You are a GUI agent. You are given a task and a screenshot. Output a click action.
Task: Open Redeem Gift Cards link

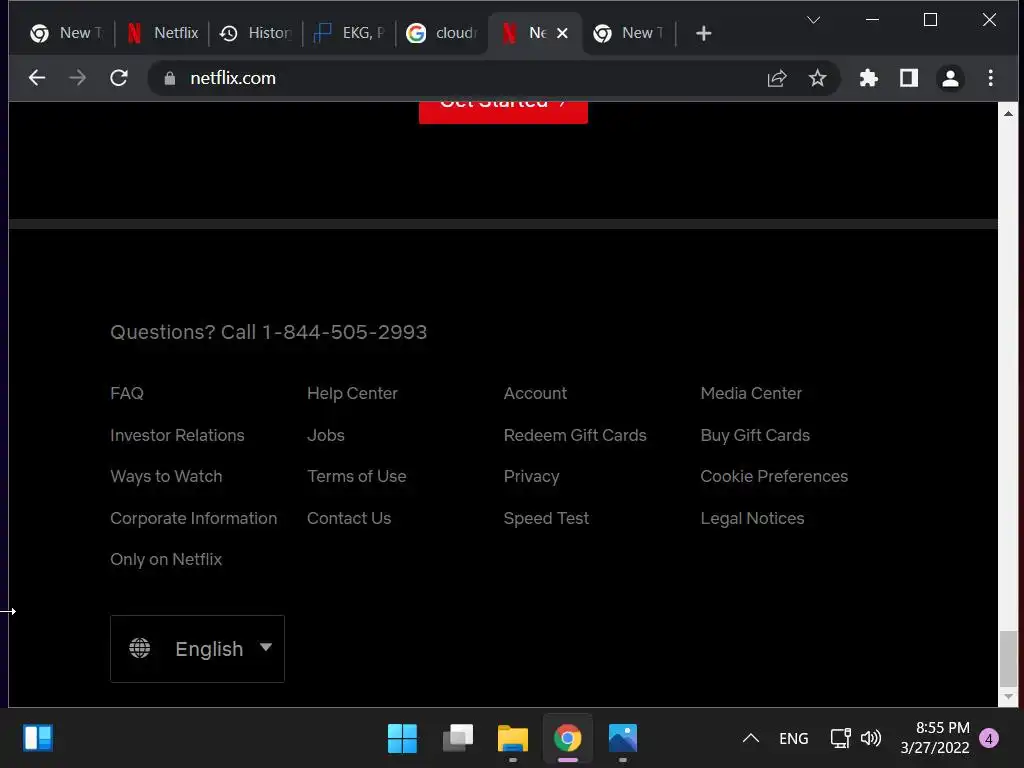coord(575,435)
